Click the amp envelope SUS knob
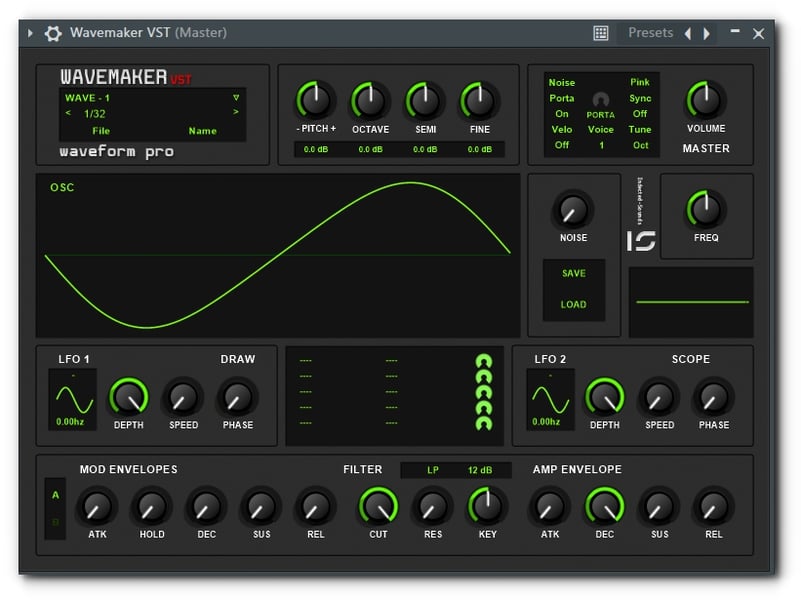The width and height of the screenshot is (801, 600). (x=659, y=507)
